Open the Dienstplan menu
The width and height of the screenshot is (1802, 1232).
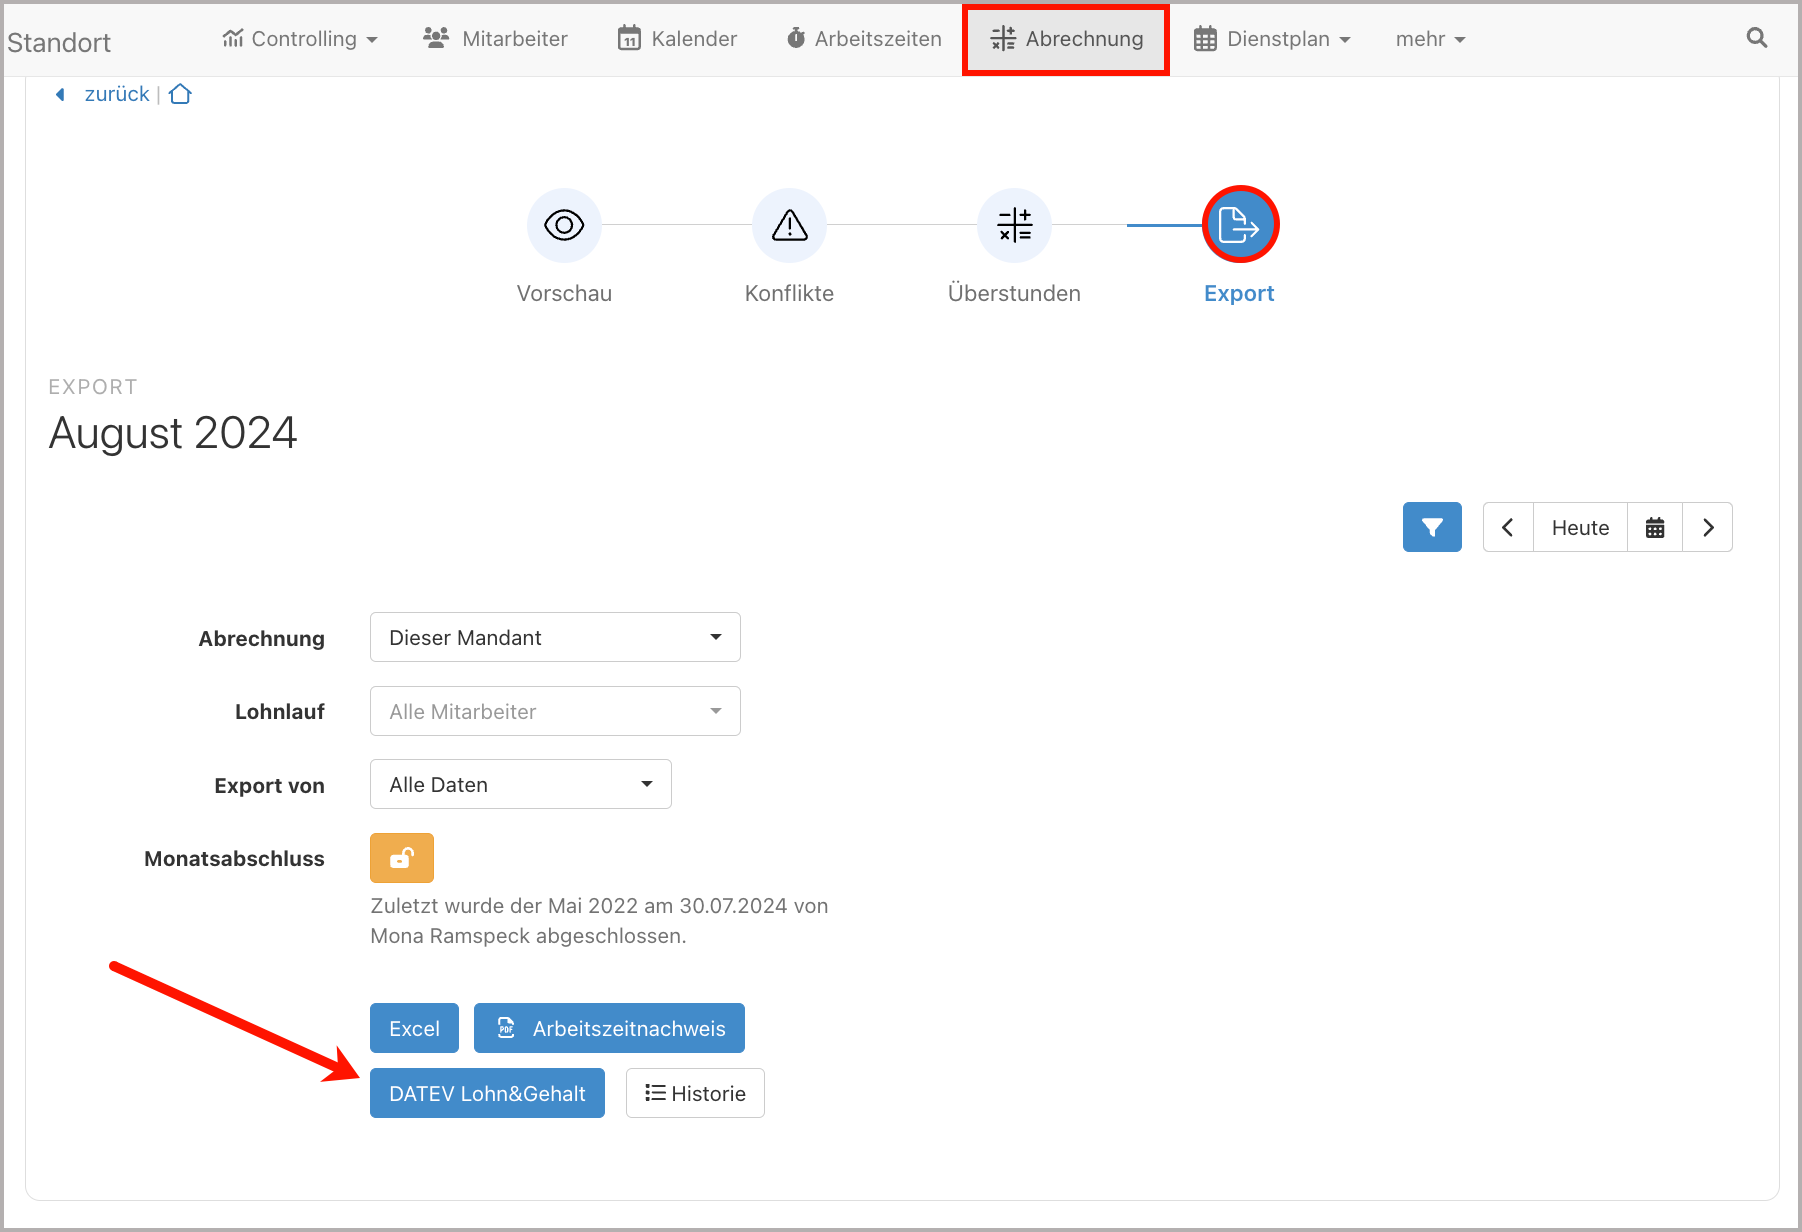point(1271,38)
